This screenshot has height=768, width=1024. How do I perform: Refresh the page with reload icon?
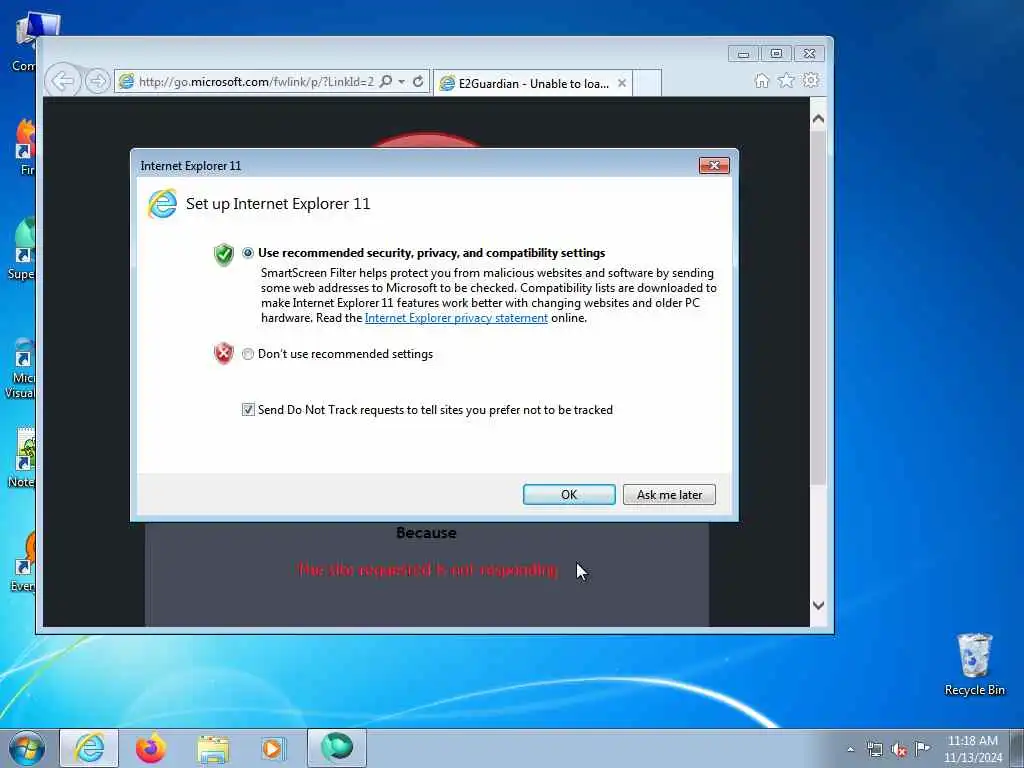coord(418,81)
